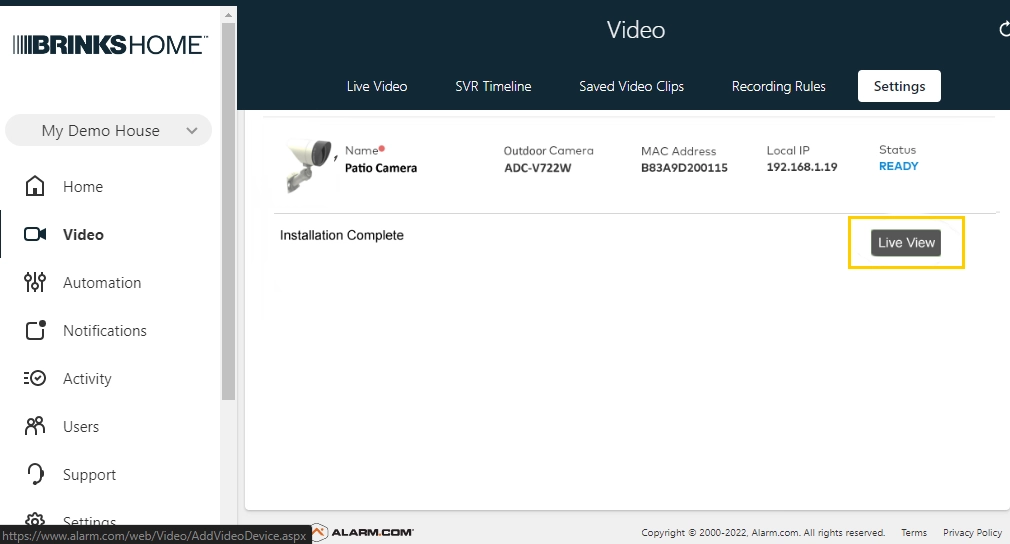Screen dimensions: 1010x544
Task: Open the Privacy Policy footer link
Action: coord(972,533)
